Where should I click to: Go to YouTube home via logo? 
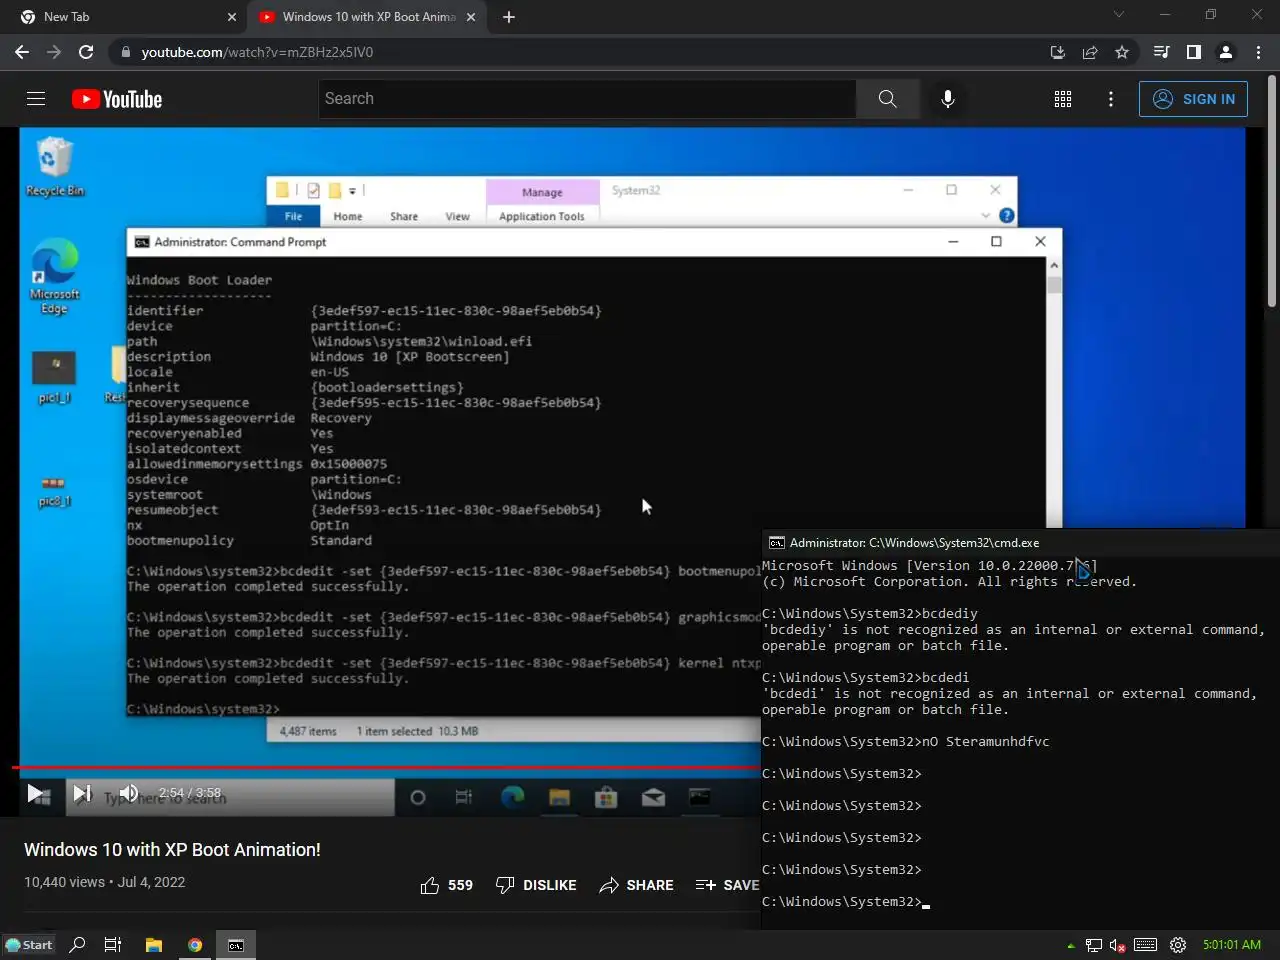(117, 99)
